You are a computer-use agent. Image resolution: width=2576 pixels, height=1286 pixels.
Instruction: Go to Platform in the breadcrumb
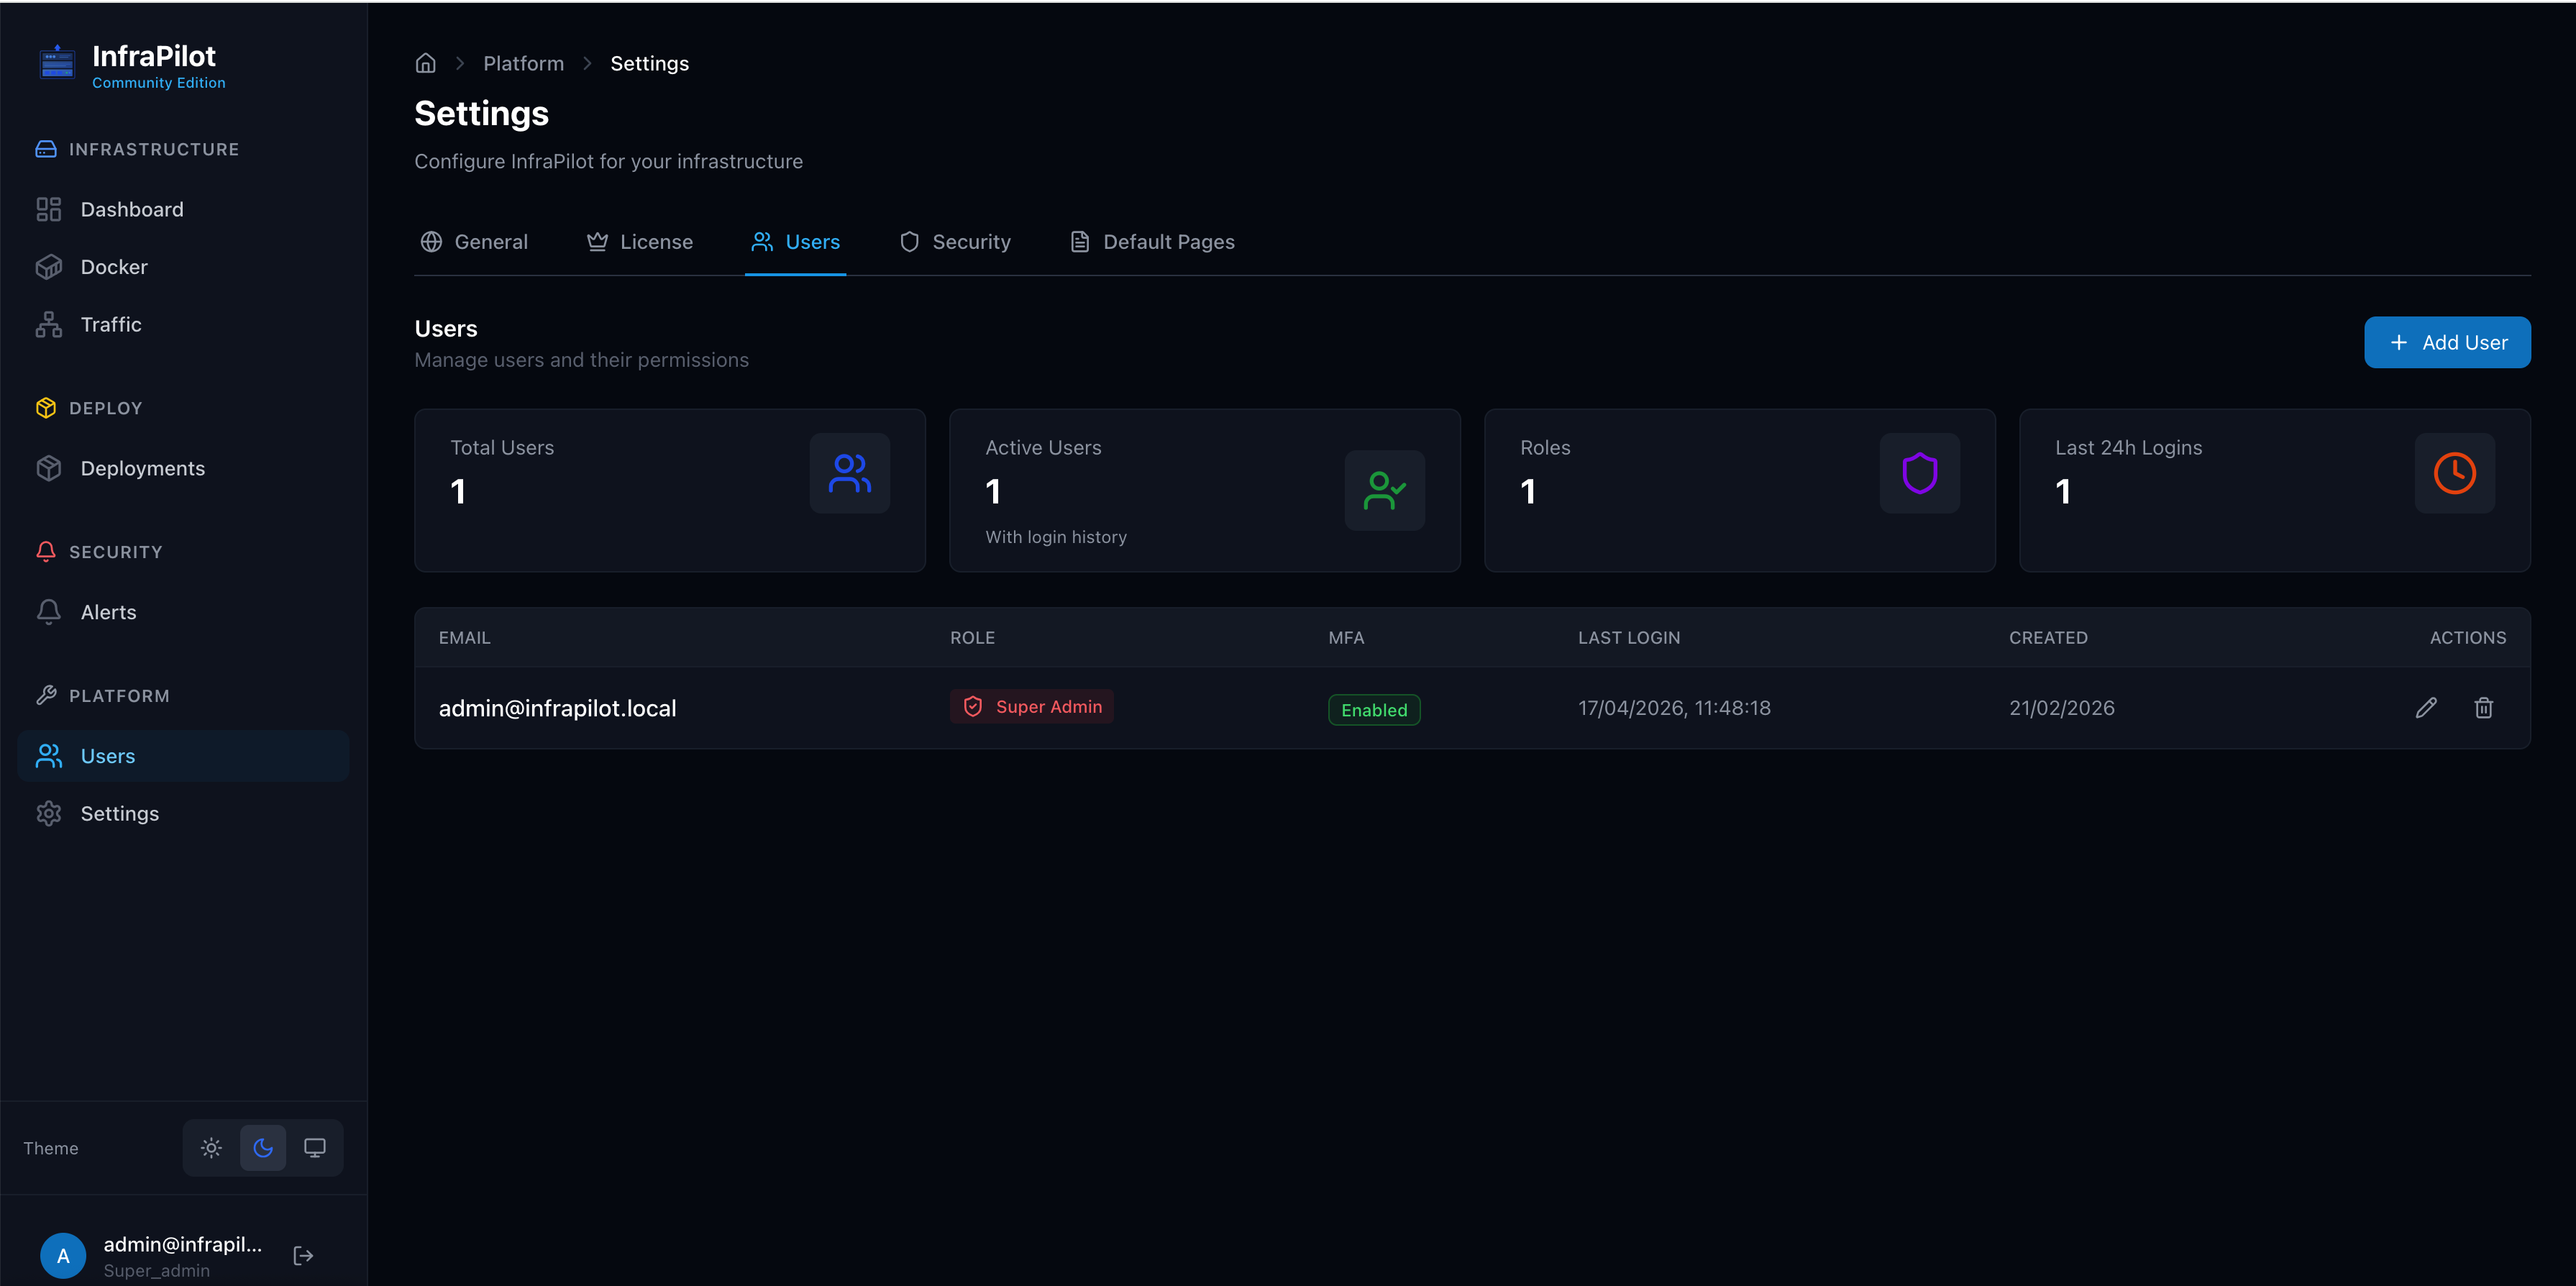point(523,63)
